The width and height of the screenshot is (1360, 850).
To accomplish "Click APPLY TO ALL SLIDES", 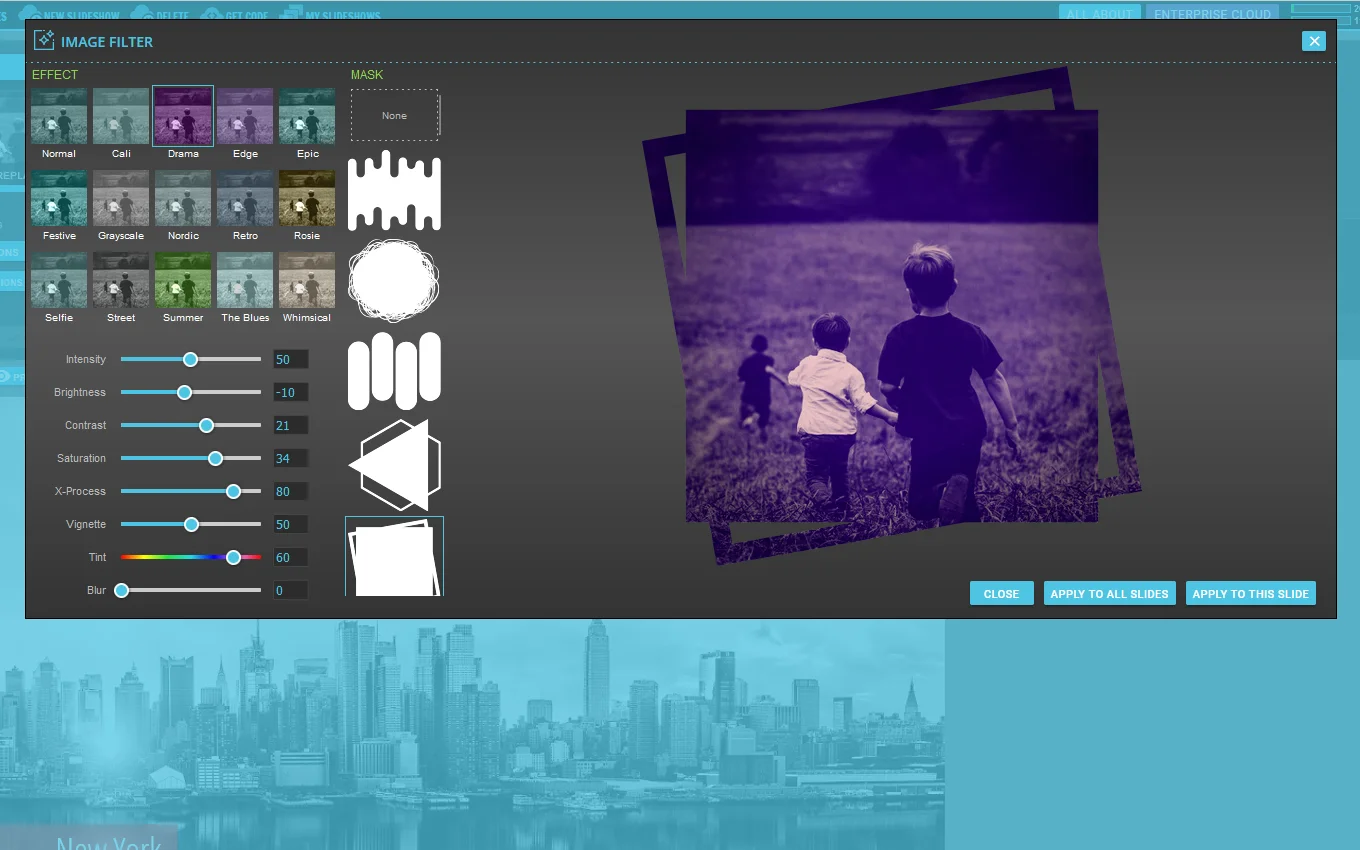I will tap(1109, 593).
